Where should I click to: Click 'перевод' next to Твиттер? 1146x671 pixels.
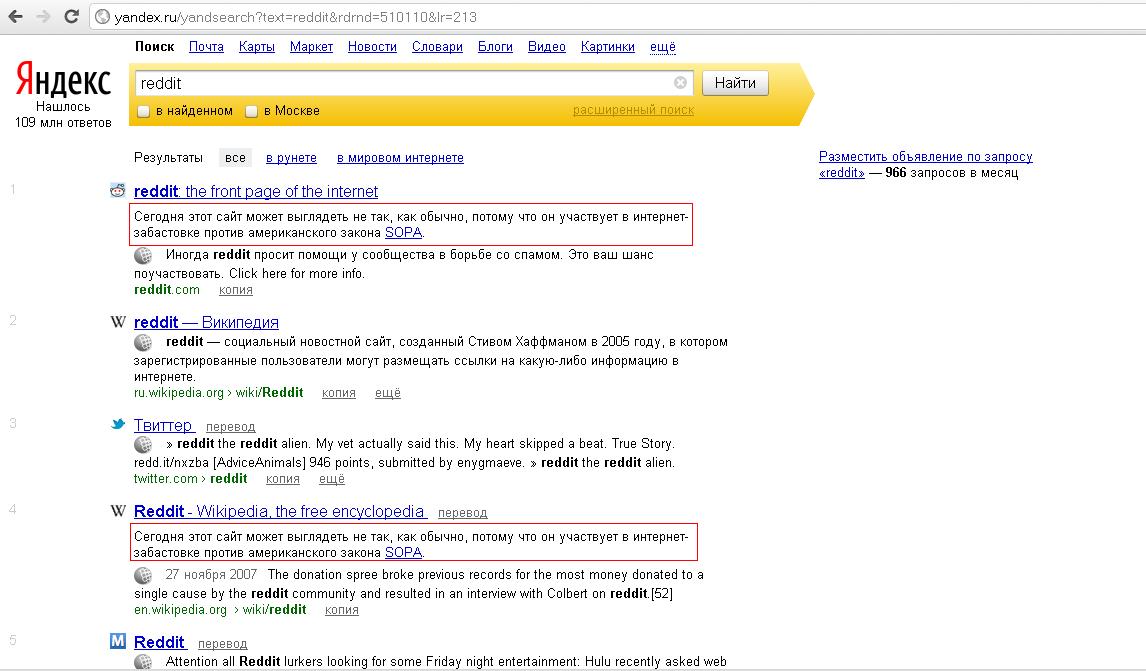(x=231, y=426)
